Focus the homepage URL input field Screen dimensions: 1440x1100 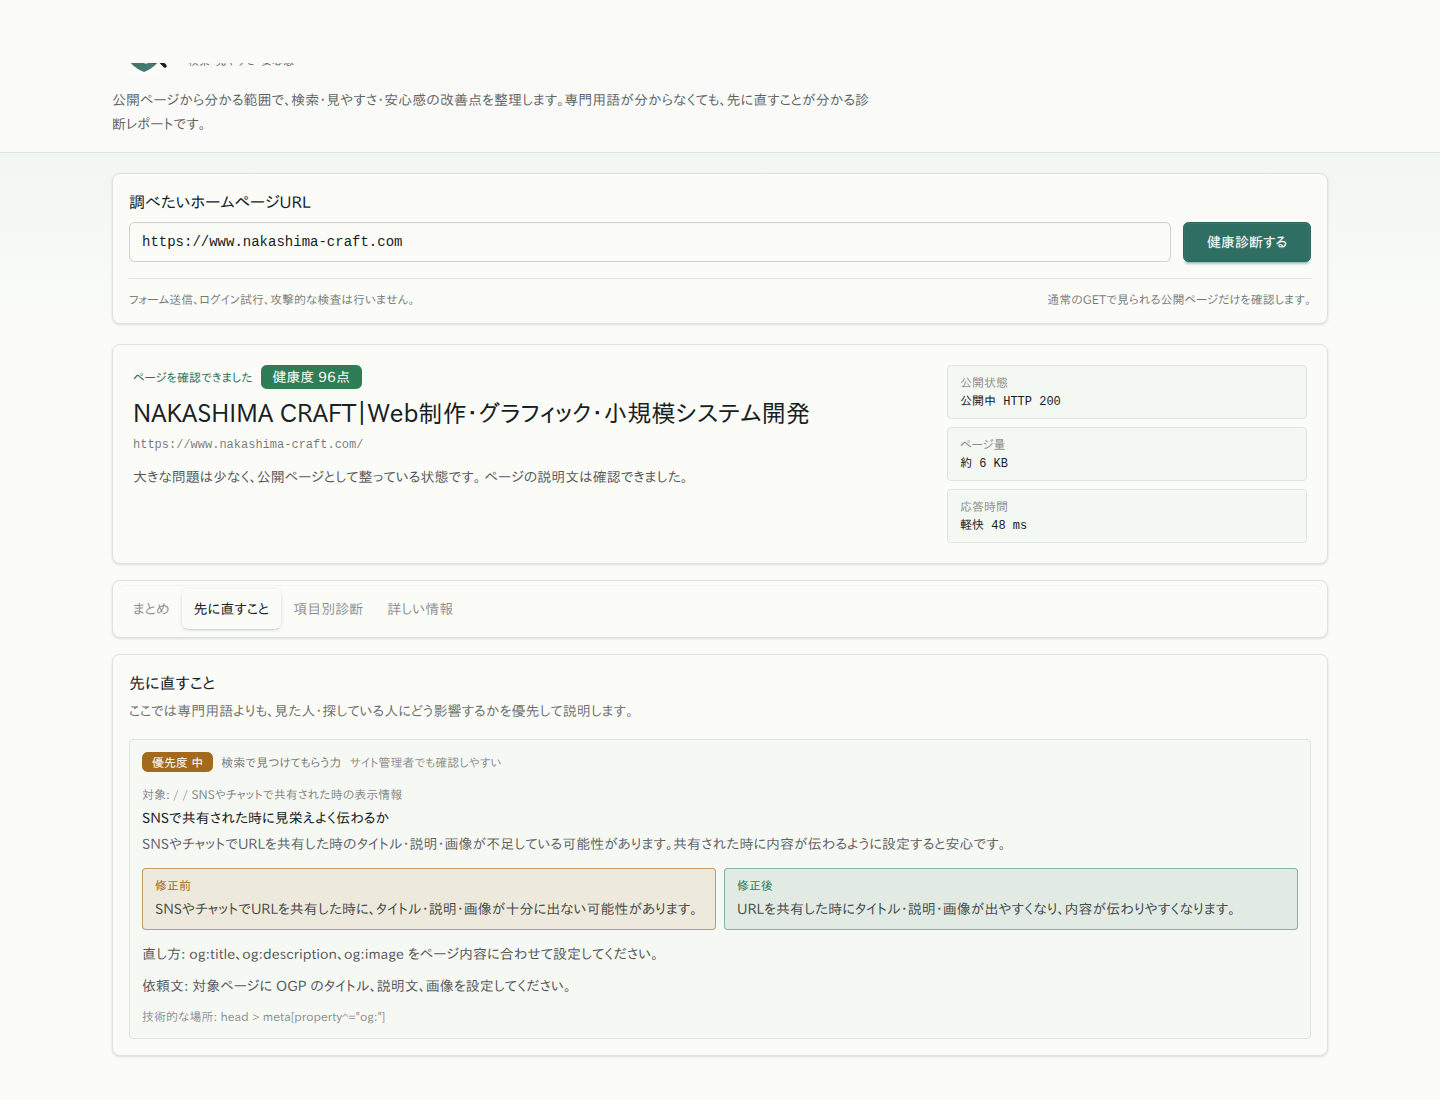pos(650,242)
